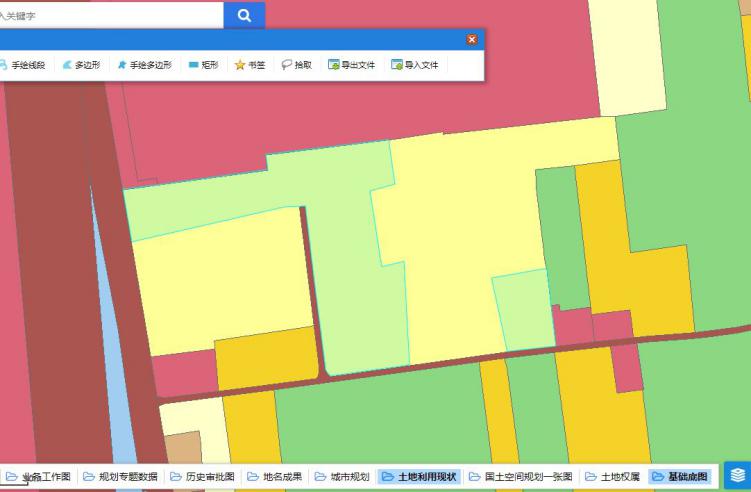Click the 导出文件 export file button
751x492 pixels.
click(x=352, y=65)
